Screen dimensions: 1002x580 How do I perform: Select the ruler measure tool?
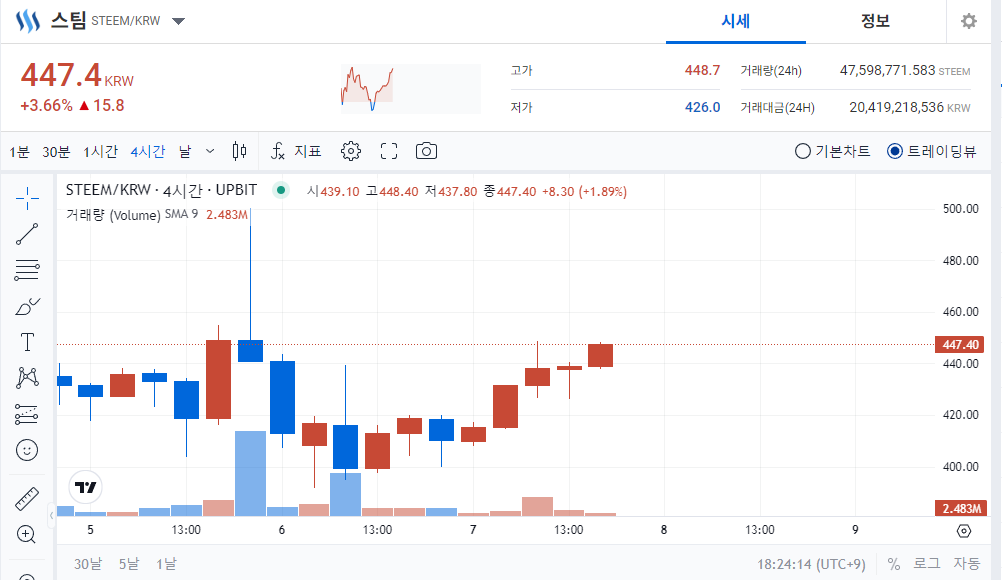[27, 499]
